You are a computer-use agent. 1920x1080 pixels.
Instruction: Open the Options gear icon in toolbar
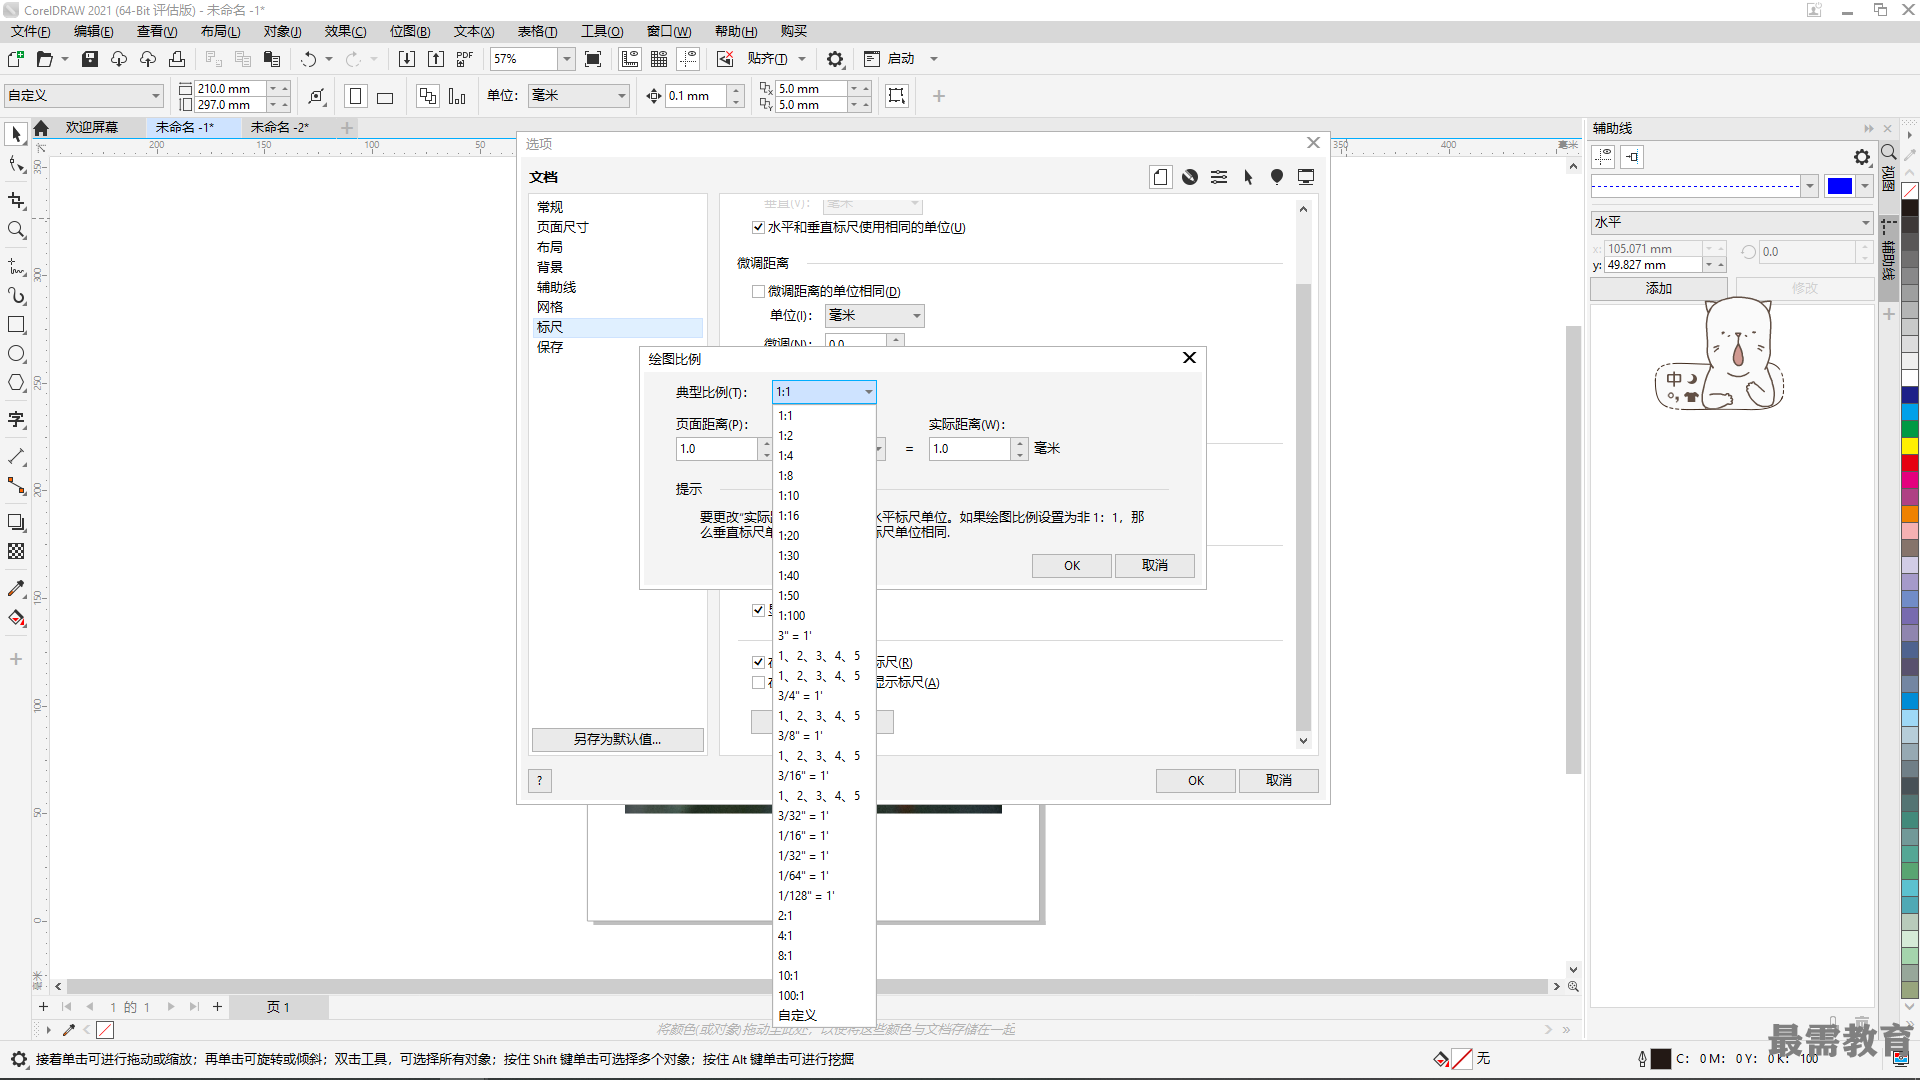pyautogui.click(x=835, y=59)
